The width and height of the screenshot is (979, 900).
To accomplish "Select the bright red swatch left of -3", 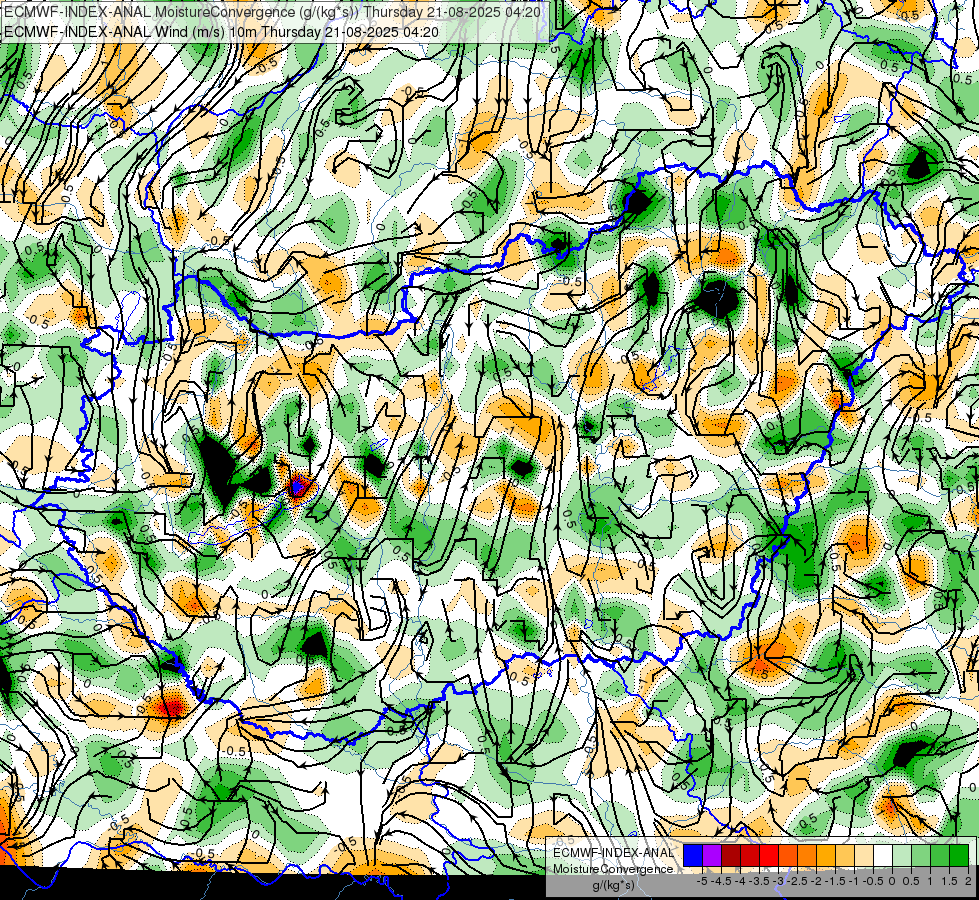I will (769, 856).
